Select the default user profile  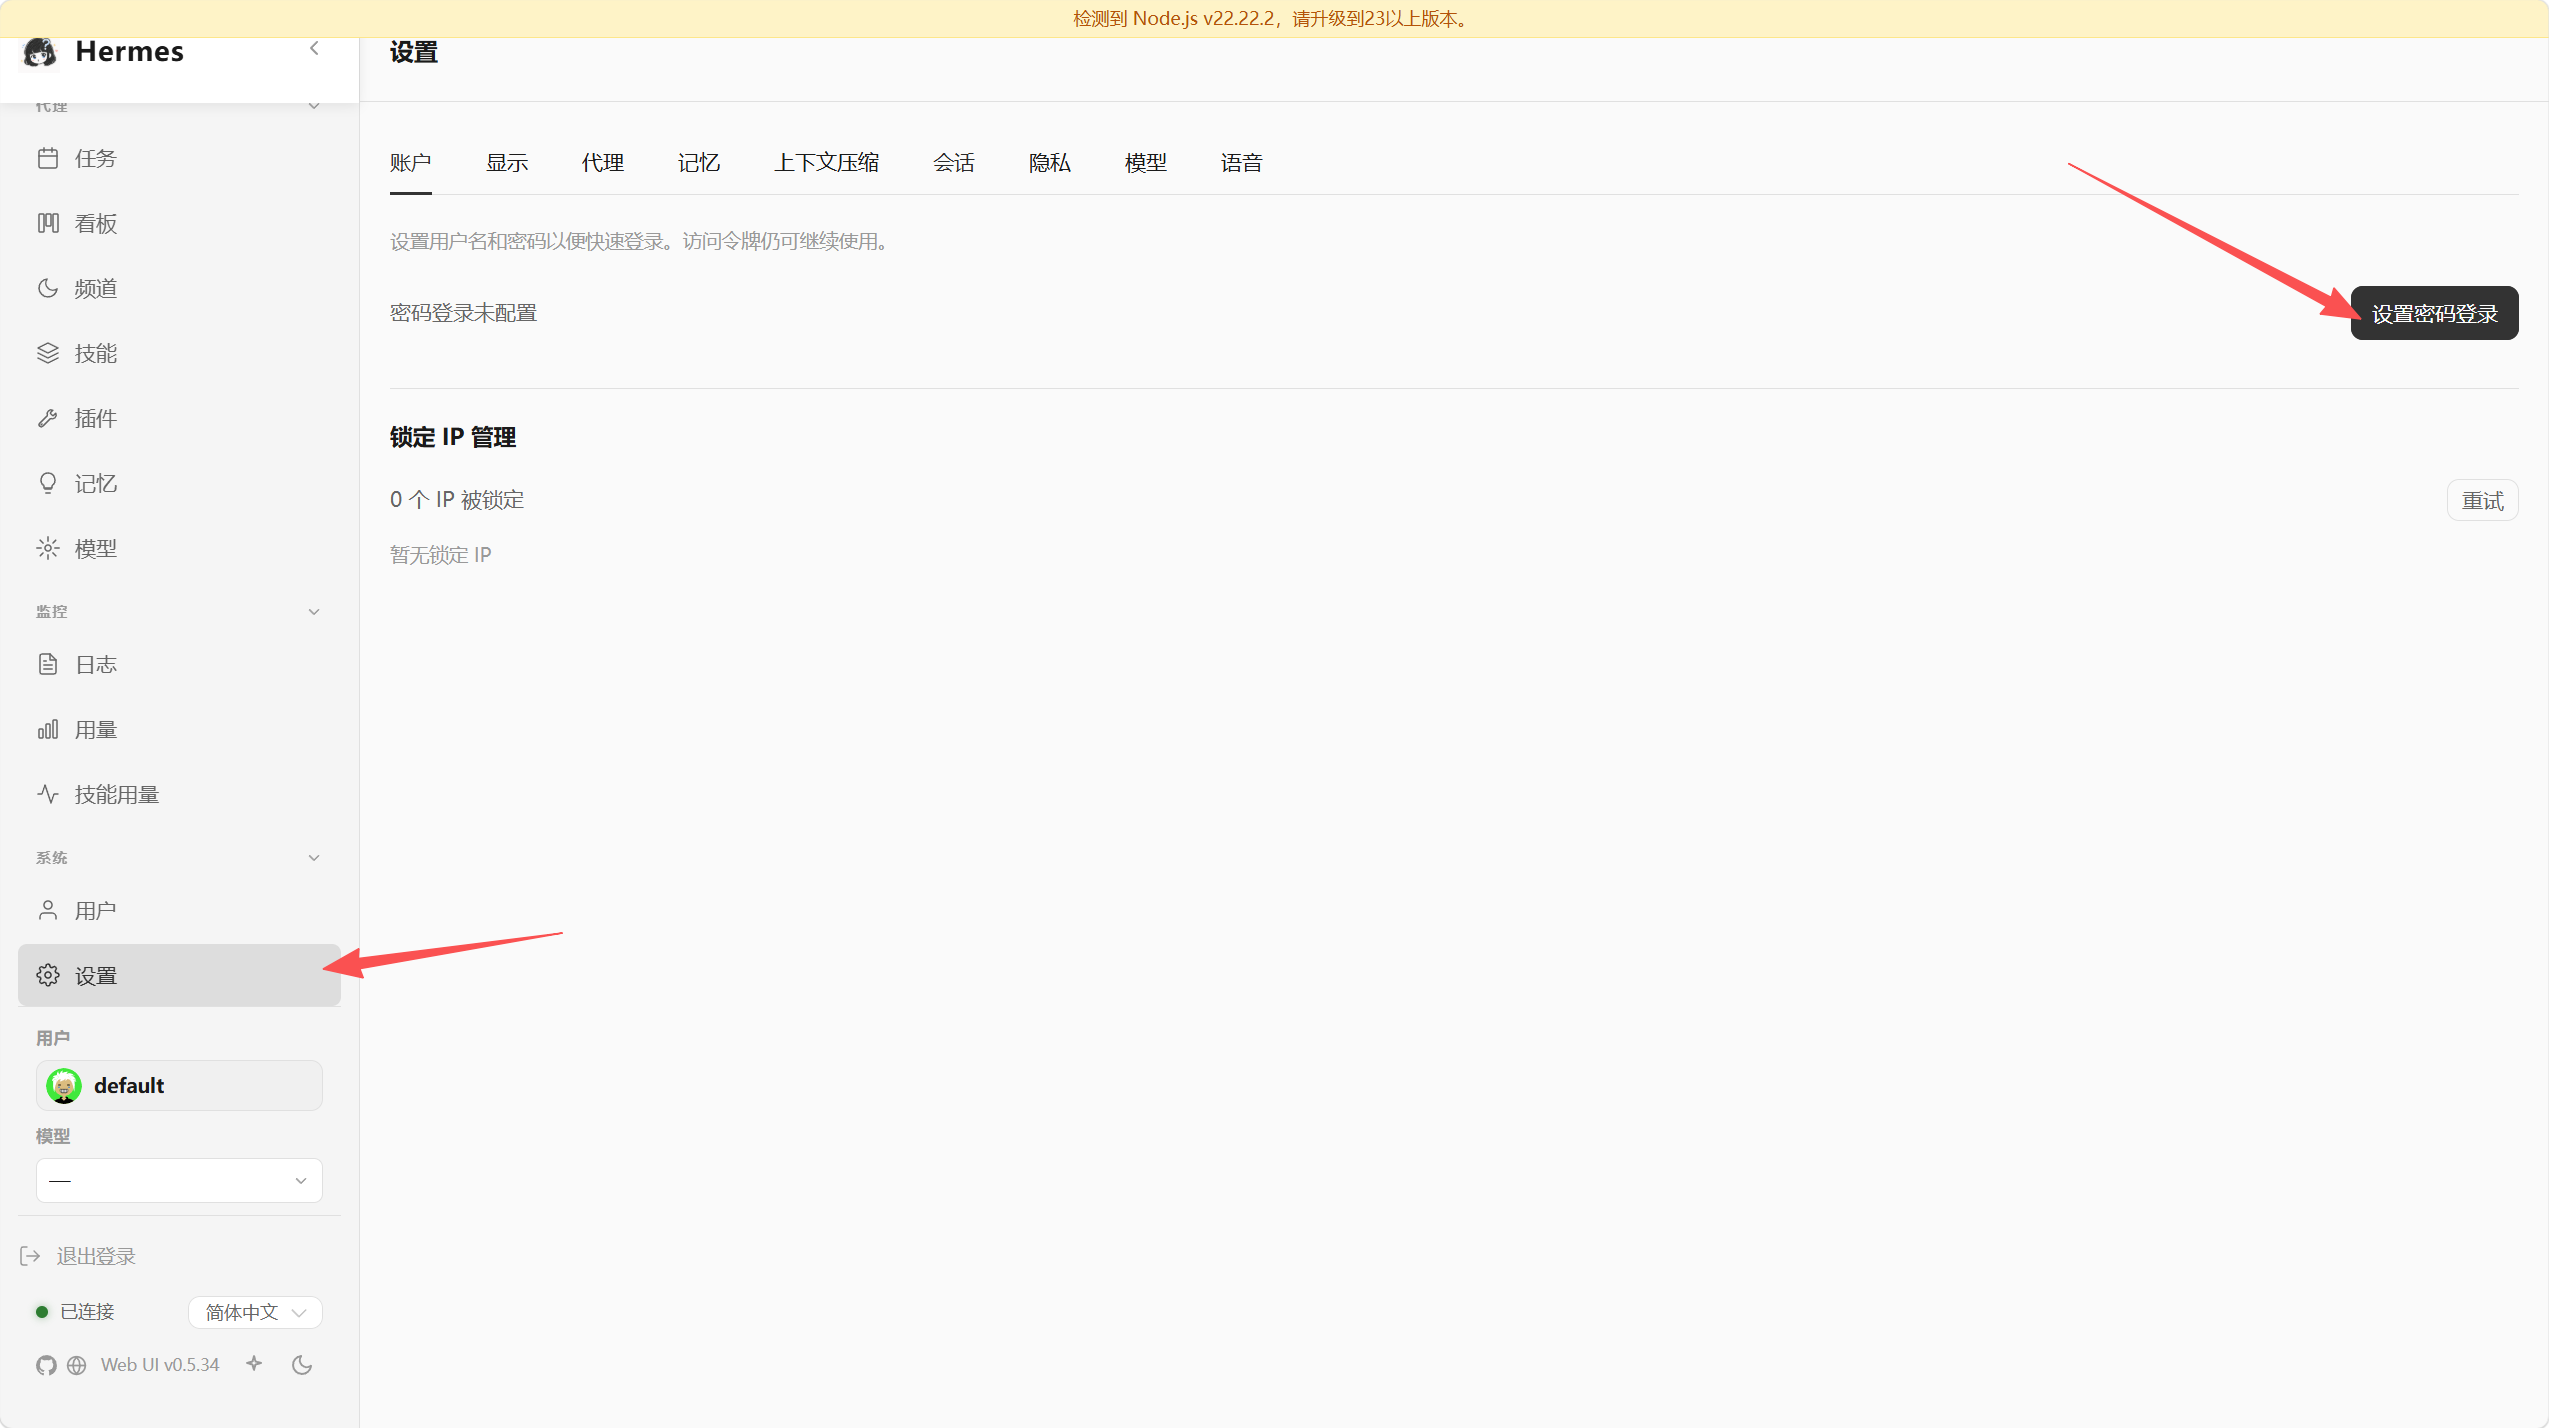[179, 1085]
